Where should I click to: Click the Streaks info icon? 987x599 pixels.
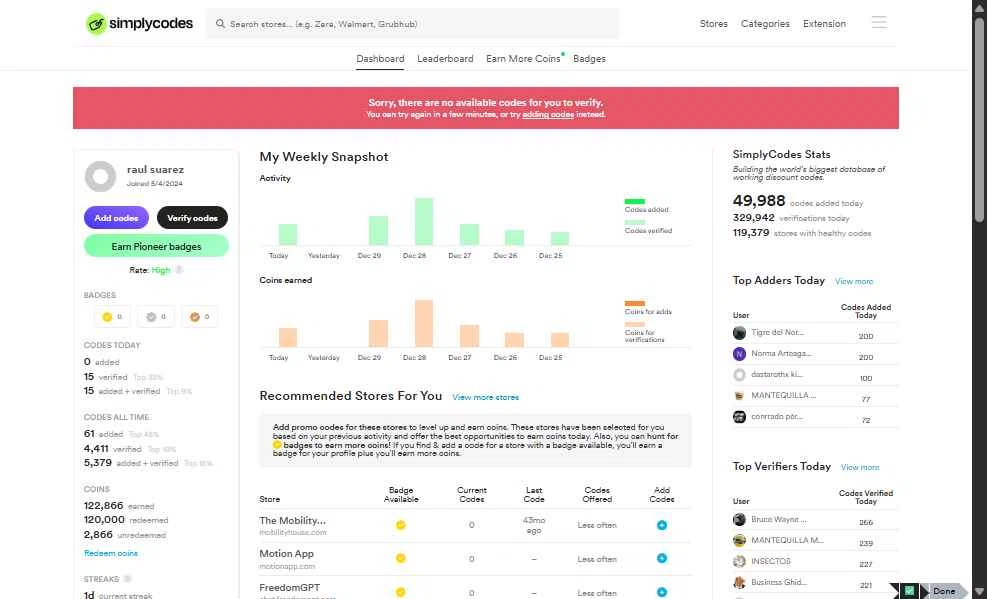click(x=127, y=579)
